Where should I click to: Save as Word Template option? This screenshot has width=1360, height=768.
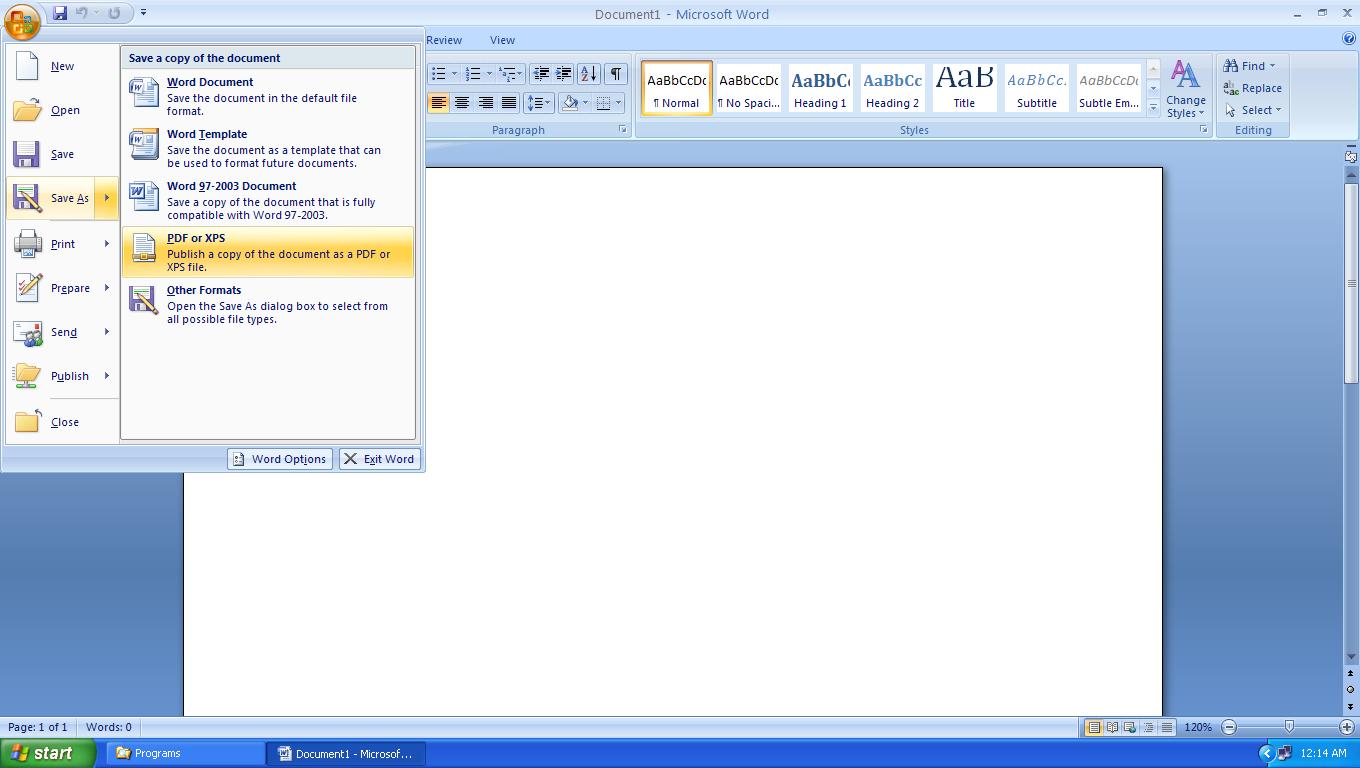[268, 148]
